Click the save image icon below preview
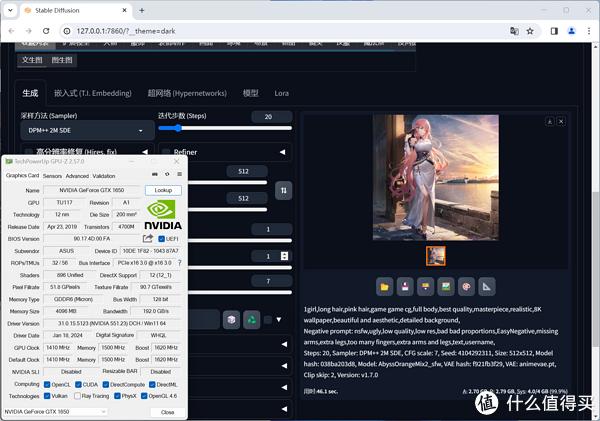Image resolution: width=600 pixels, height=421 pixels. pyautogui.click(x=405, y=287)
